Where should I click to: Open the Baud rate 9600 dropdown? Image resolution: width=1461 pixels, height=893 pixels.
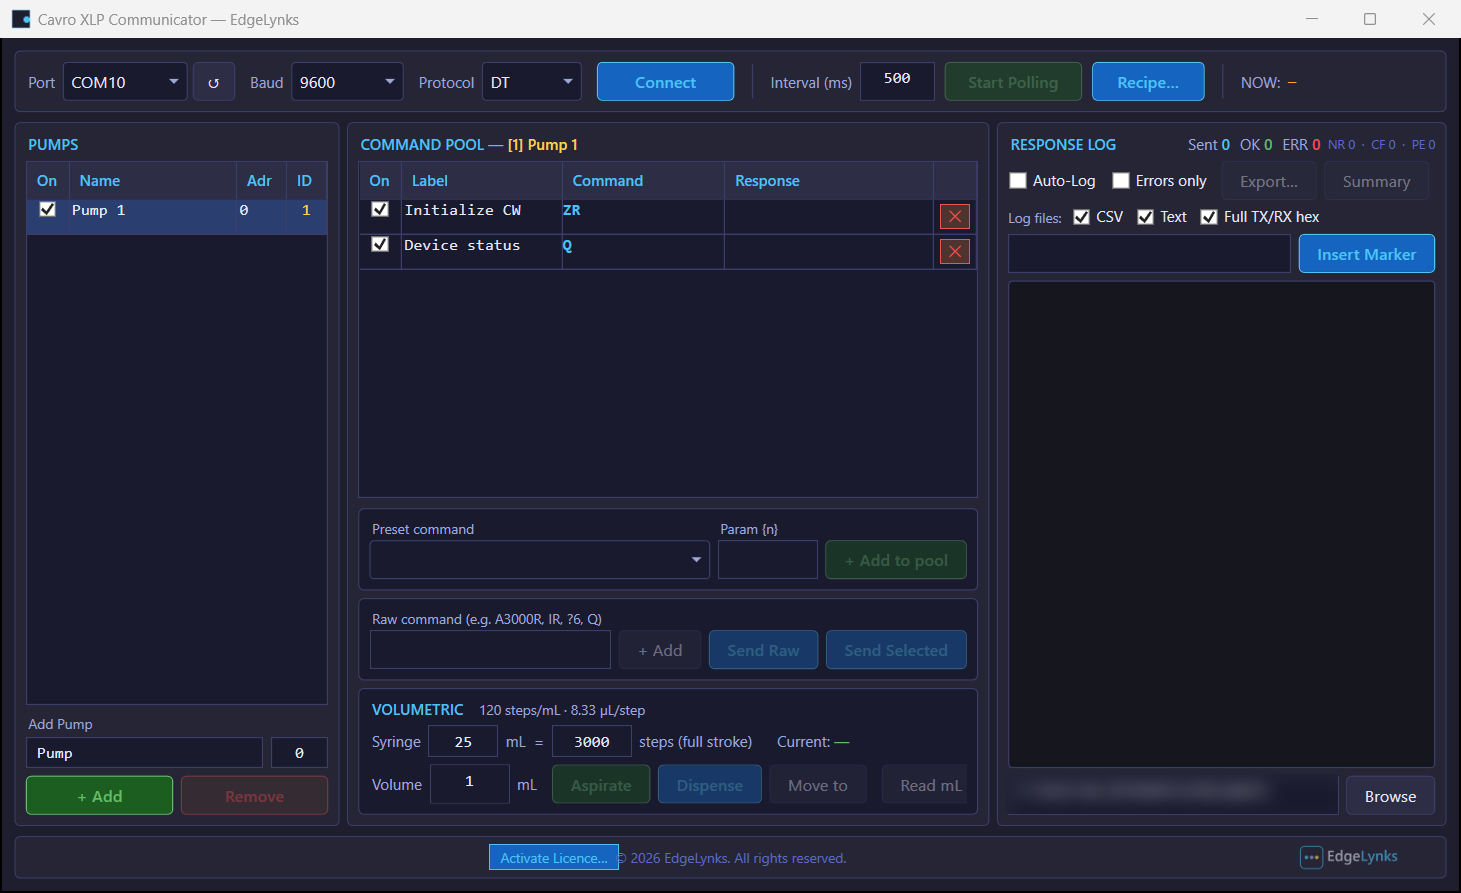(347, 82)
